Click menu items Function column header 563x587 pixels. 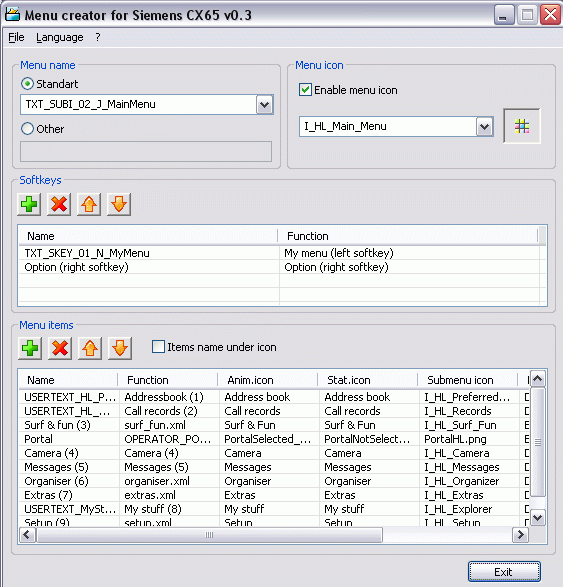[168, 380]
